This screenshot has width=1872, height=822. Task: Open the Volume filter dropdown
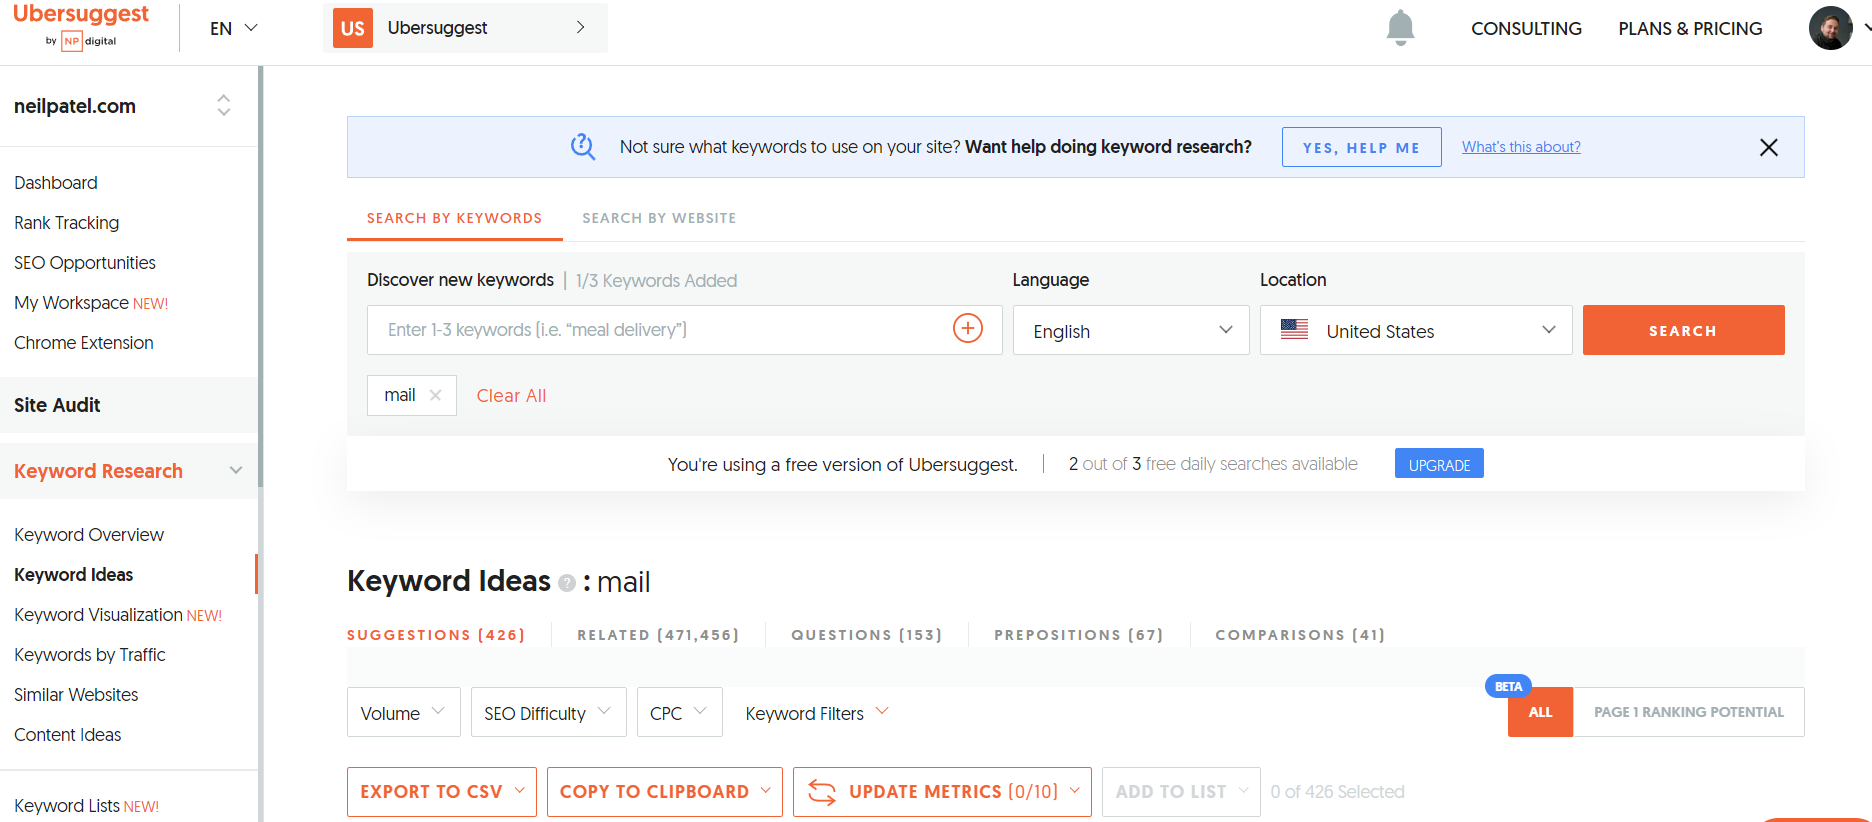pos(404,712)
